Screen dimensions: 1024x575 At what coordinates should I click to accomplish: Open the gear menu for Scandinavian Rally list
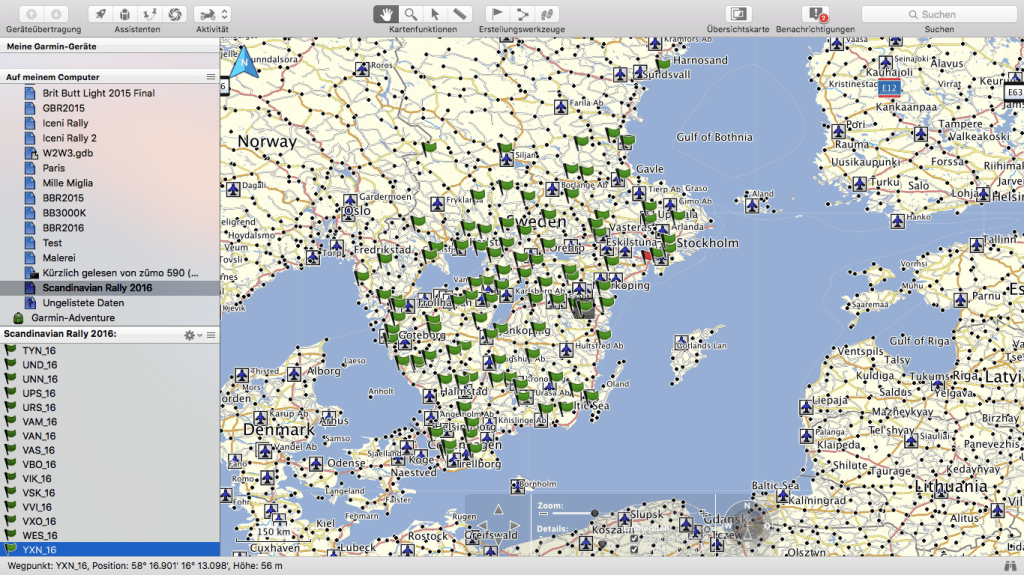(191, 334)
